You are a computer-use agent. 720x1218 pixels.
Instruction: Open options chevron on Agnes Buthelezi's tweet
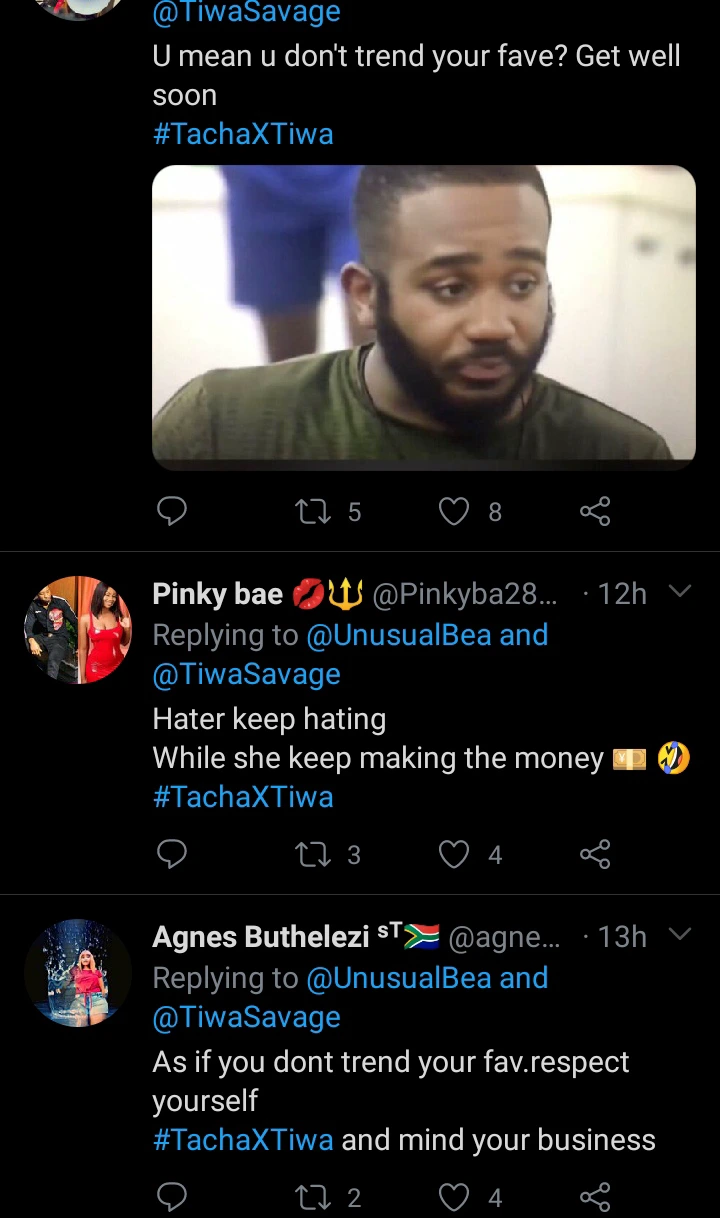(680, 935)
